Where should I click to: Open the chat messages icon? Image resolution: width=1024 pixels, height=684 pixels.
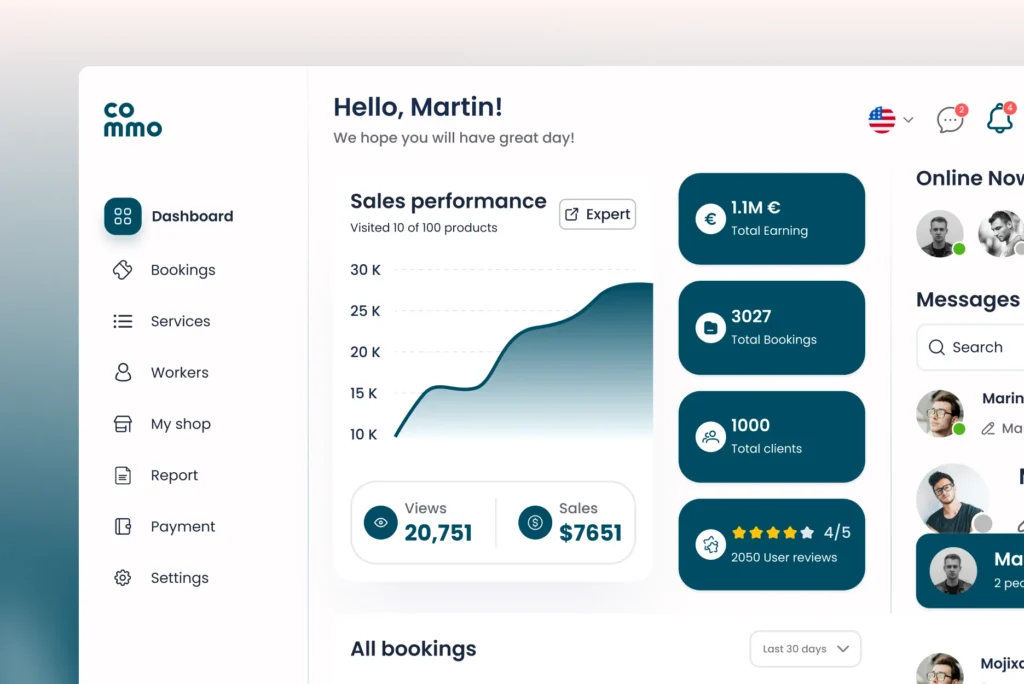(x=950, y=120)
